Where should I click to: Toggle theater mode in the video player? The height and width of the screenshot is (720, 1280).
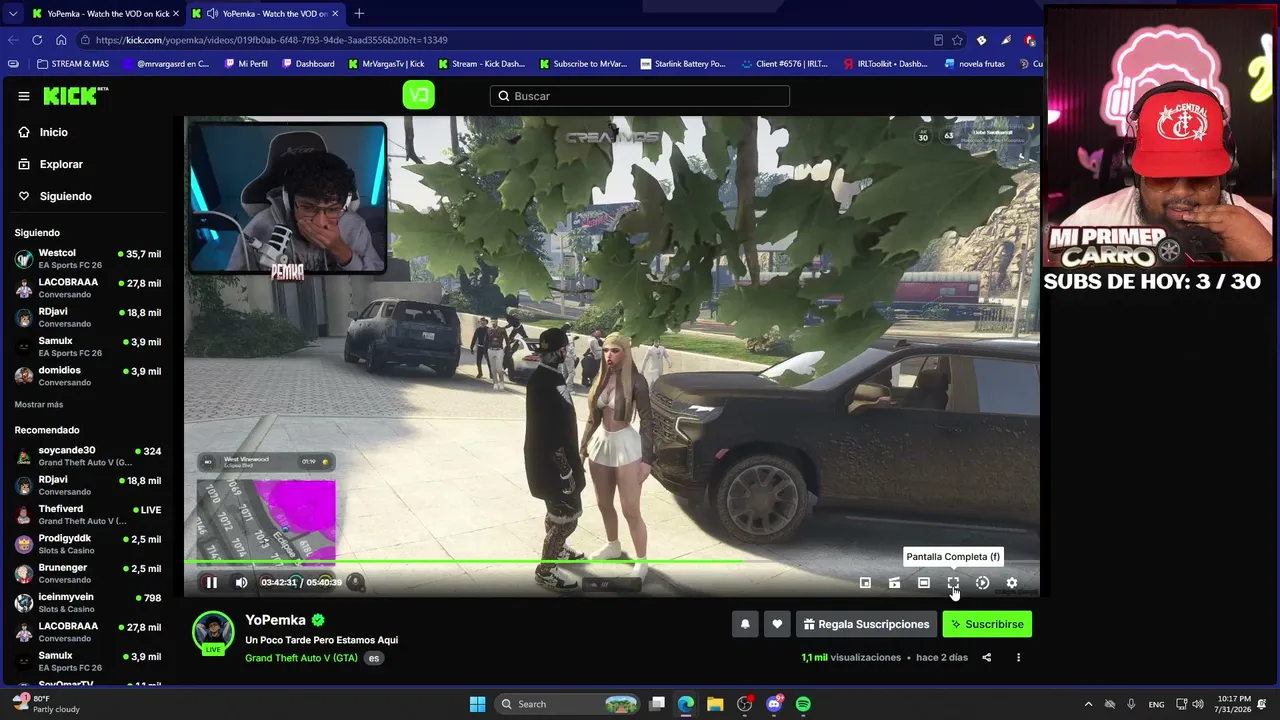pos(924,583)
